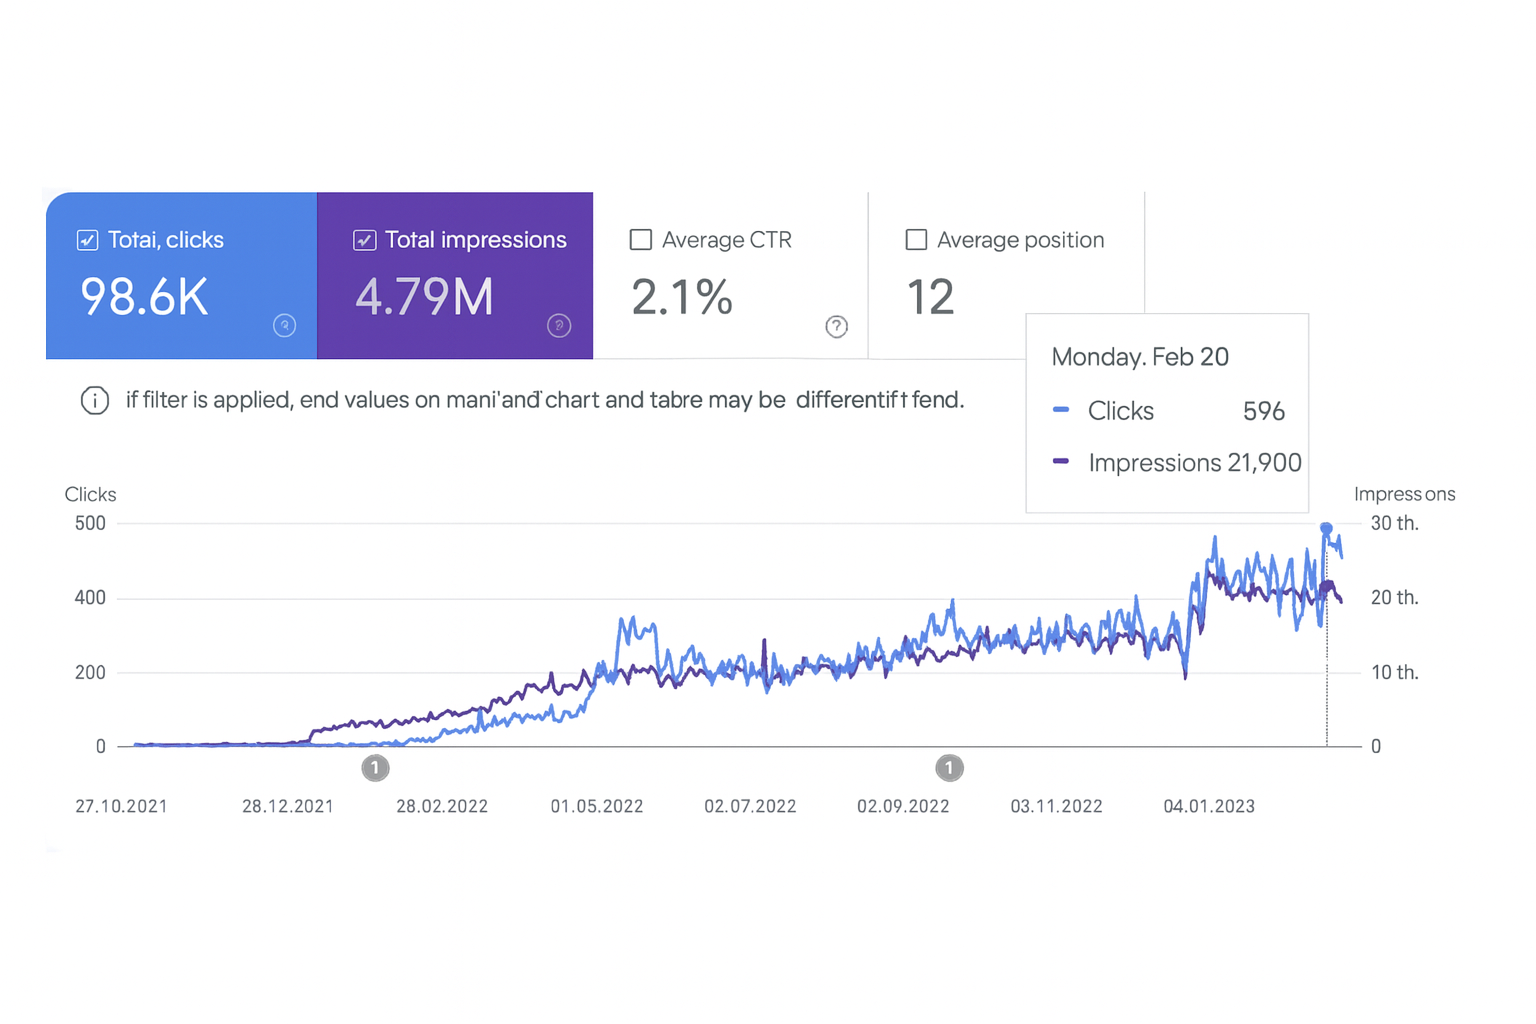Viewport: 1536px width, 1024px height.
Task: Click the 27.10.2021 date label on the axis
Action: click(121, 806)
